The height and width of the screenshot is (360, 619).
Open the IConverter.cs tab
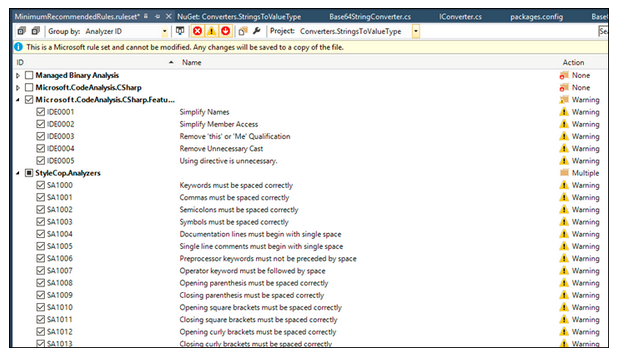(460, 17)
